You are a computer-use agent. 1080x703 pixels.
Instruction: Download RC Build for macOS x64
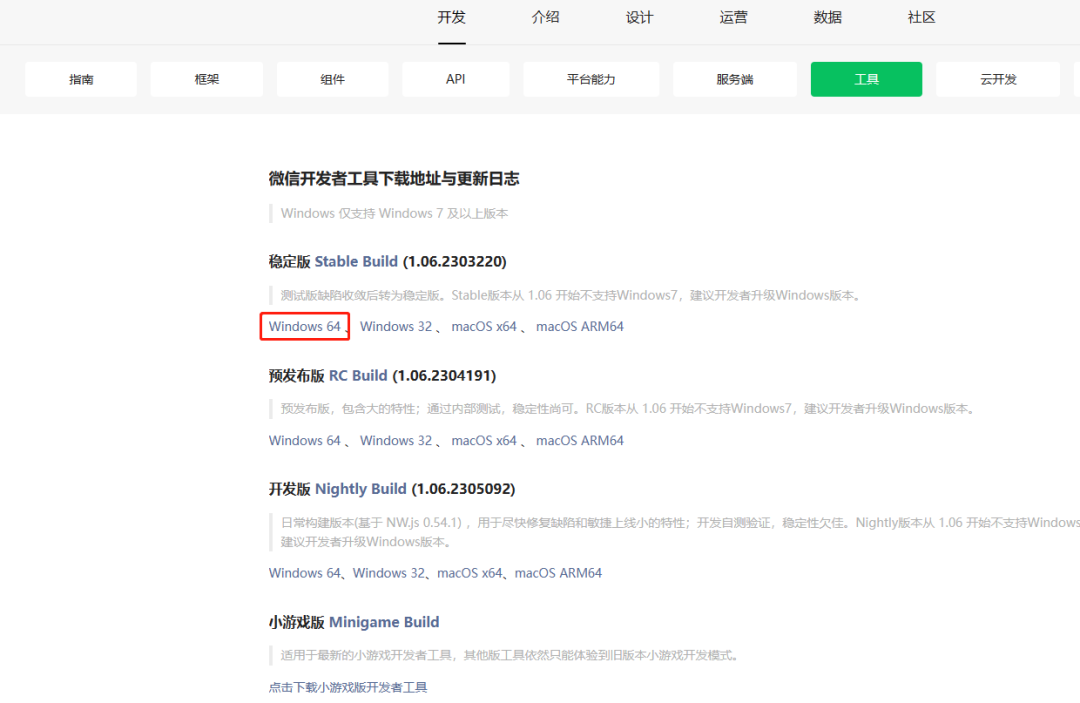coord(484,441)
